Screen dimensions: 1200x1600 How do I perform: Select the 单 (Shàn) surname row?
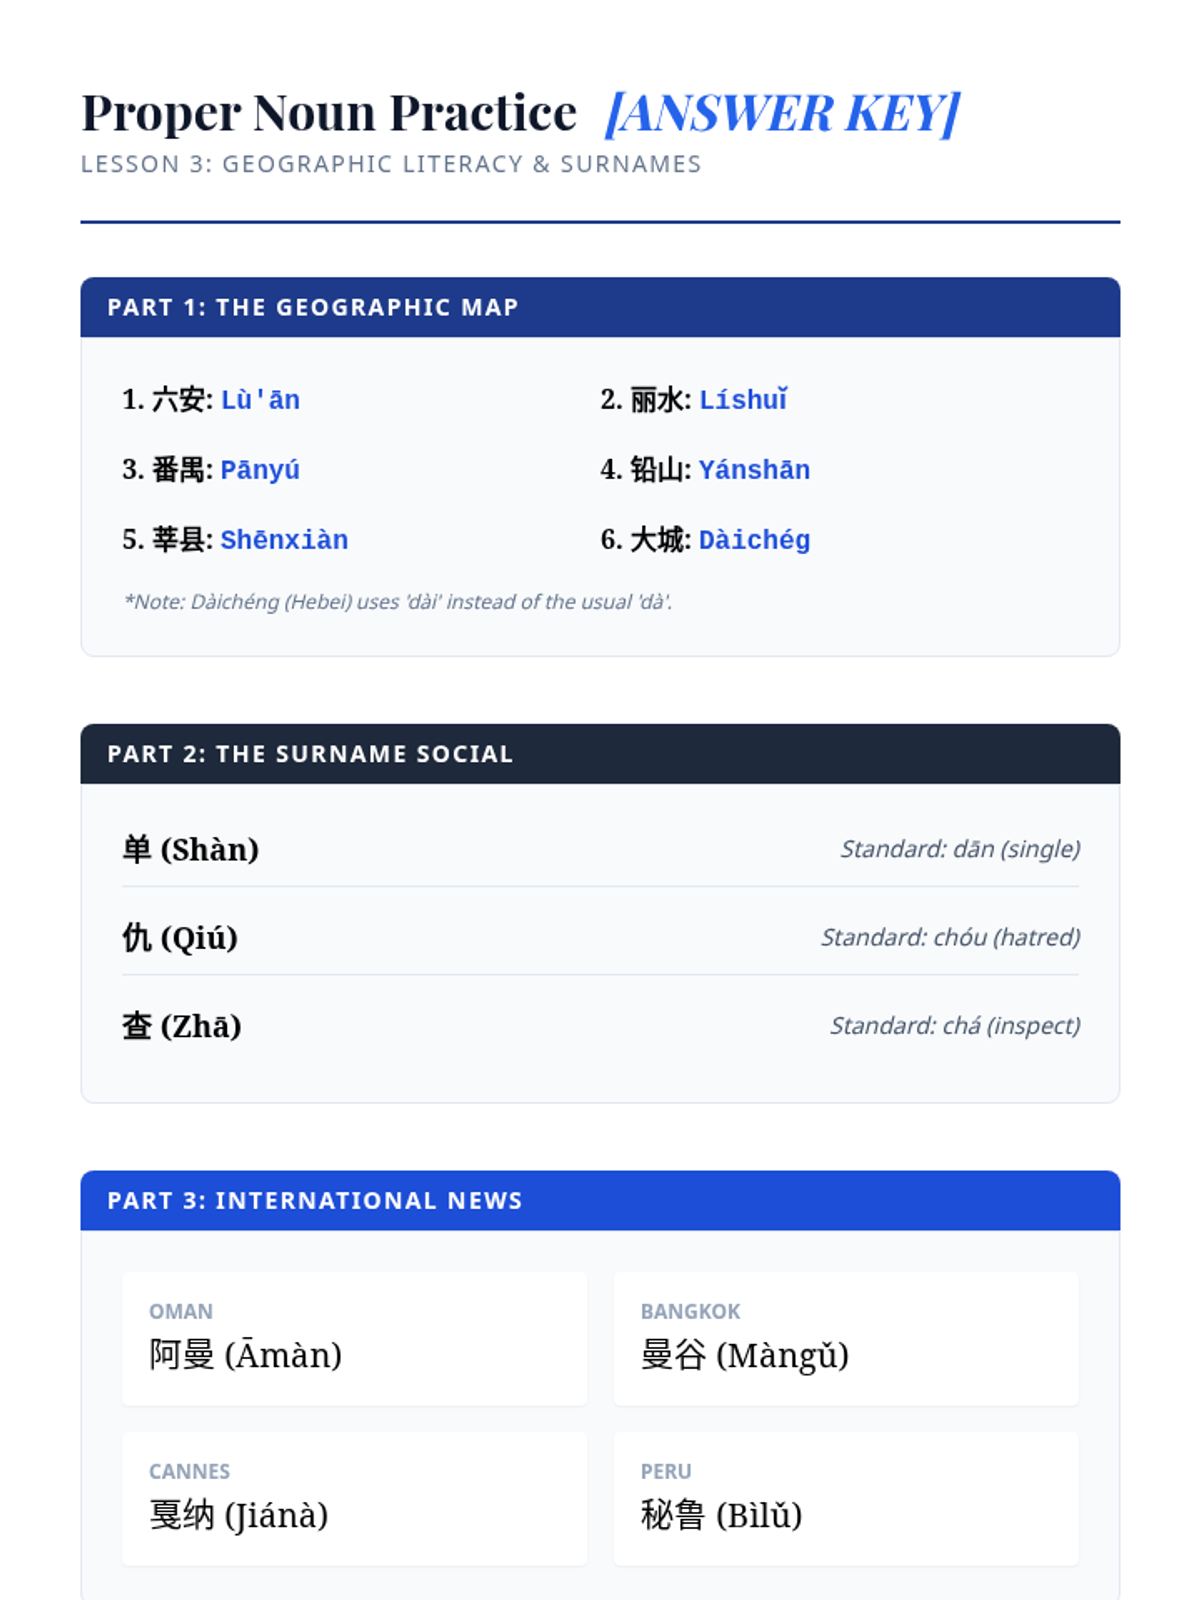pyautogui.click(x=600, y=849)
